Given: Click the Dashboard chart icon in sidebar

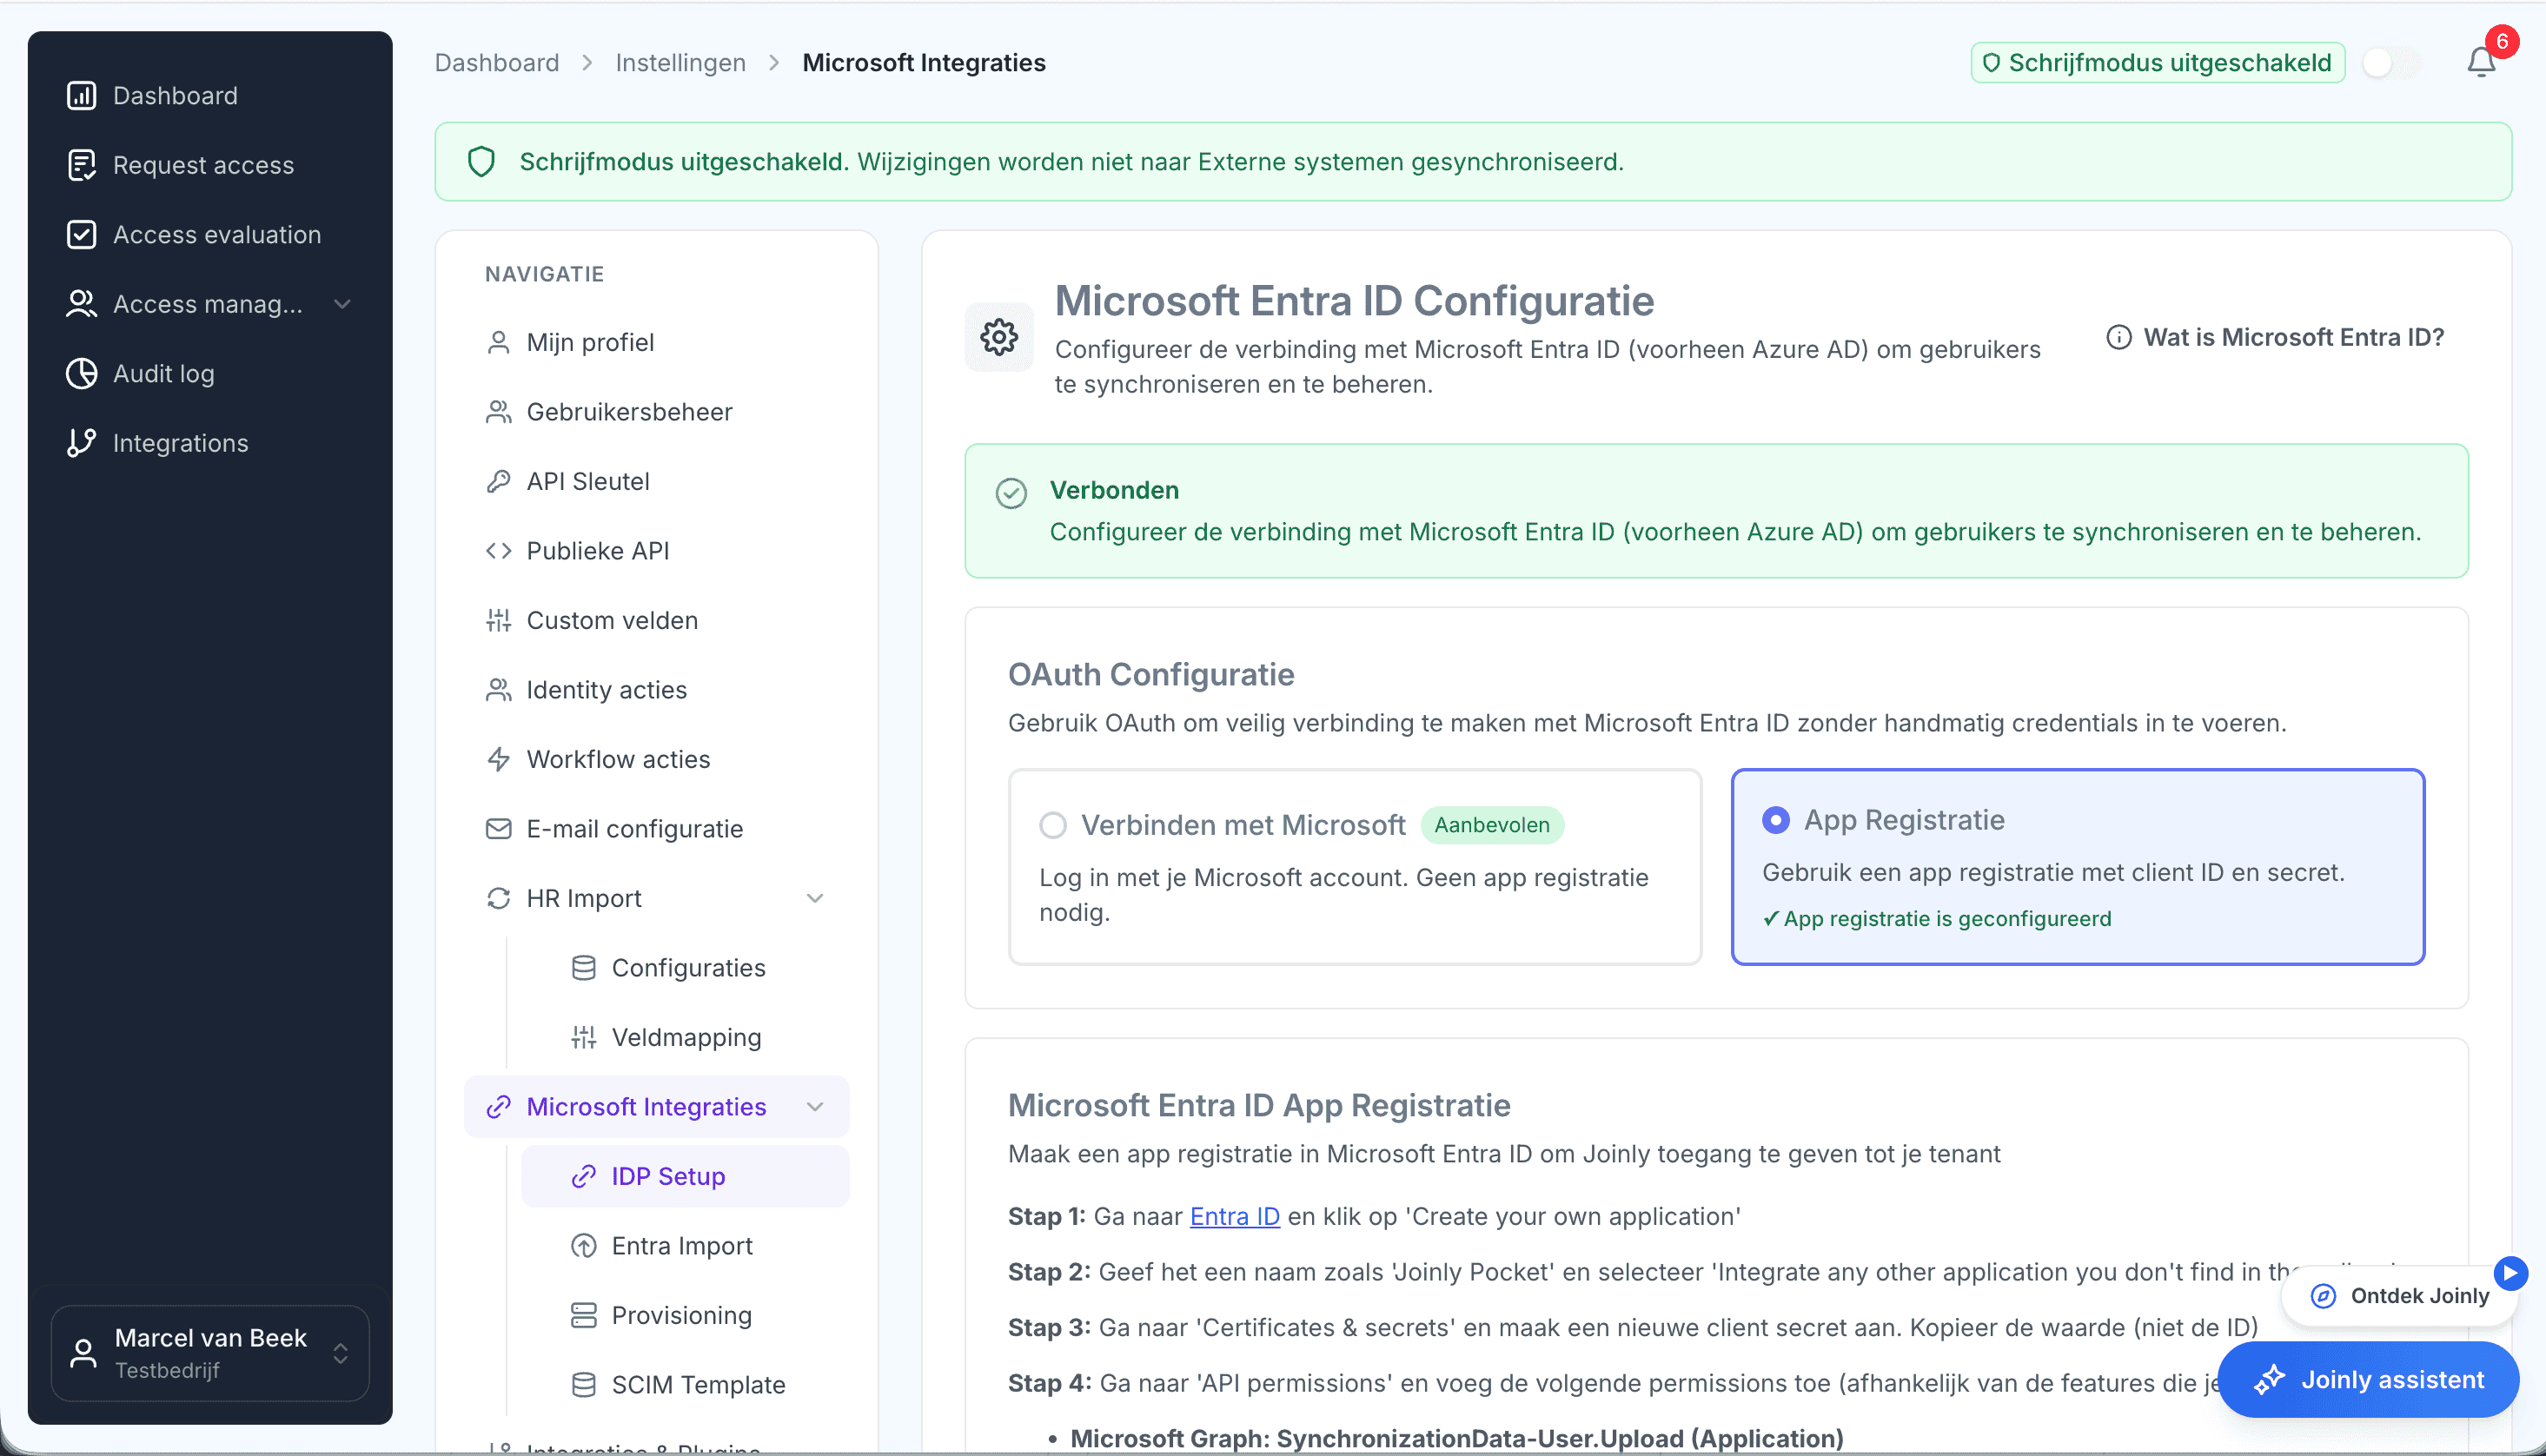Looking at the screenshot, I should point(81,95).
